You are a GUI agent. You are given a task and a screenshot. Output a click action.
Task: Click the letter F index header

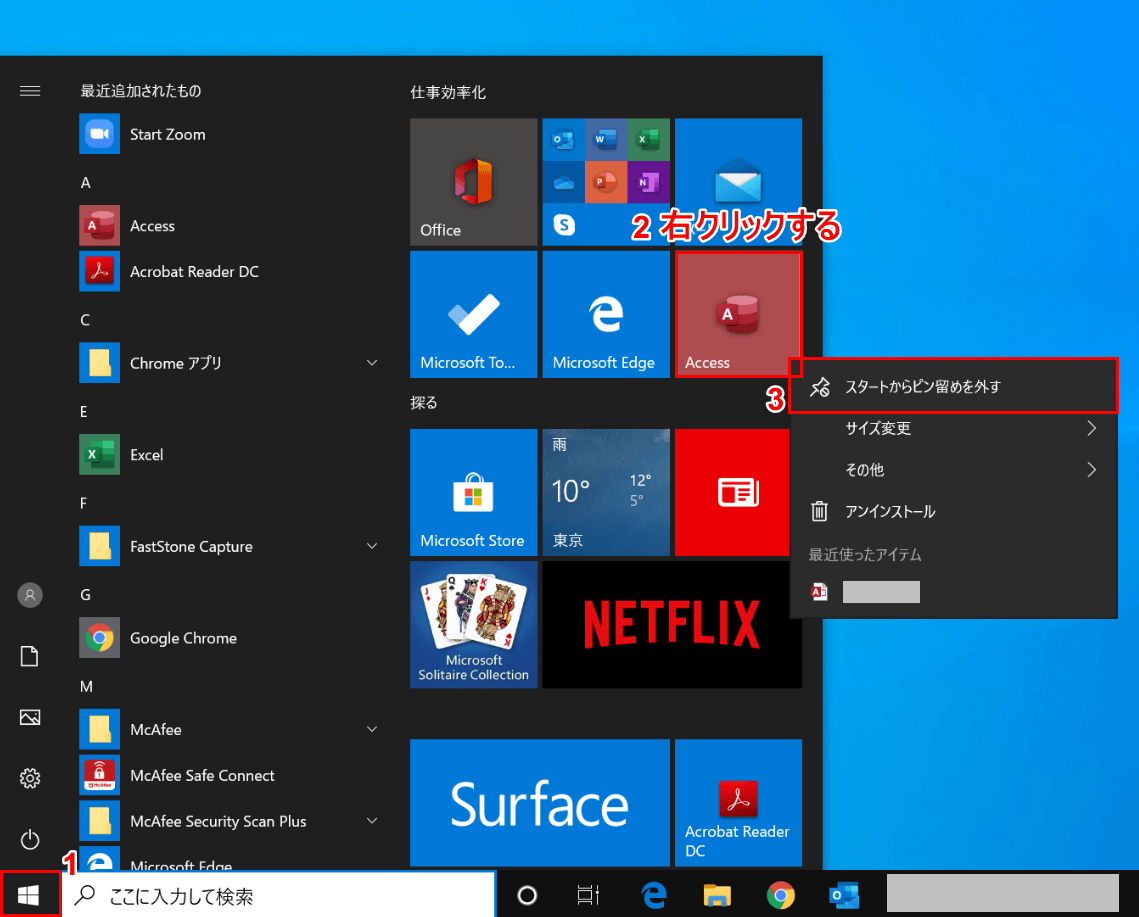coord(84,503)
